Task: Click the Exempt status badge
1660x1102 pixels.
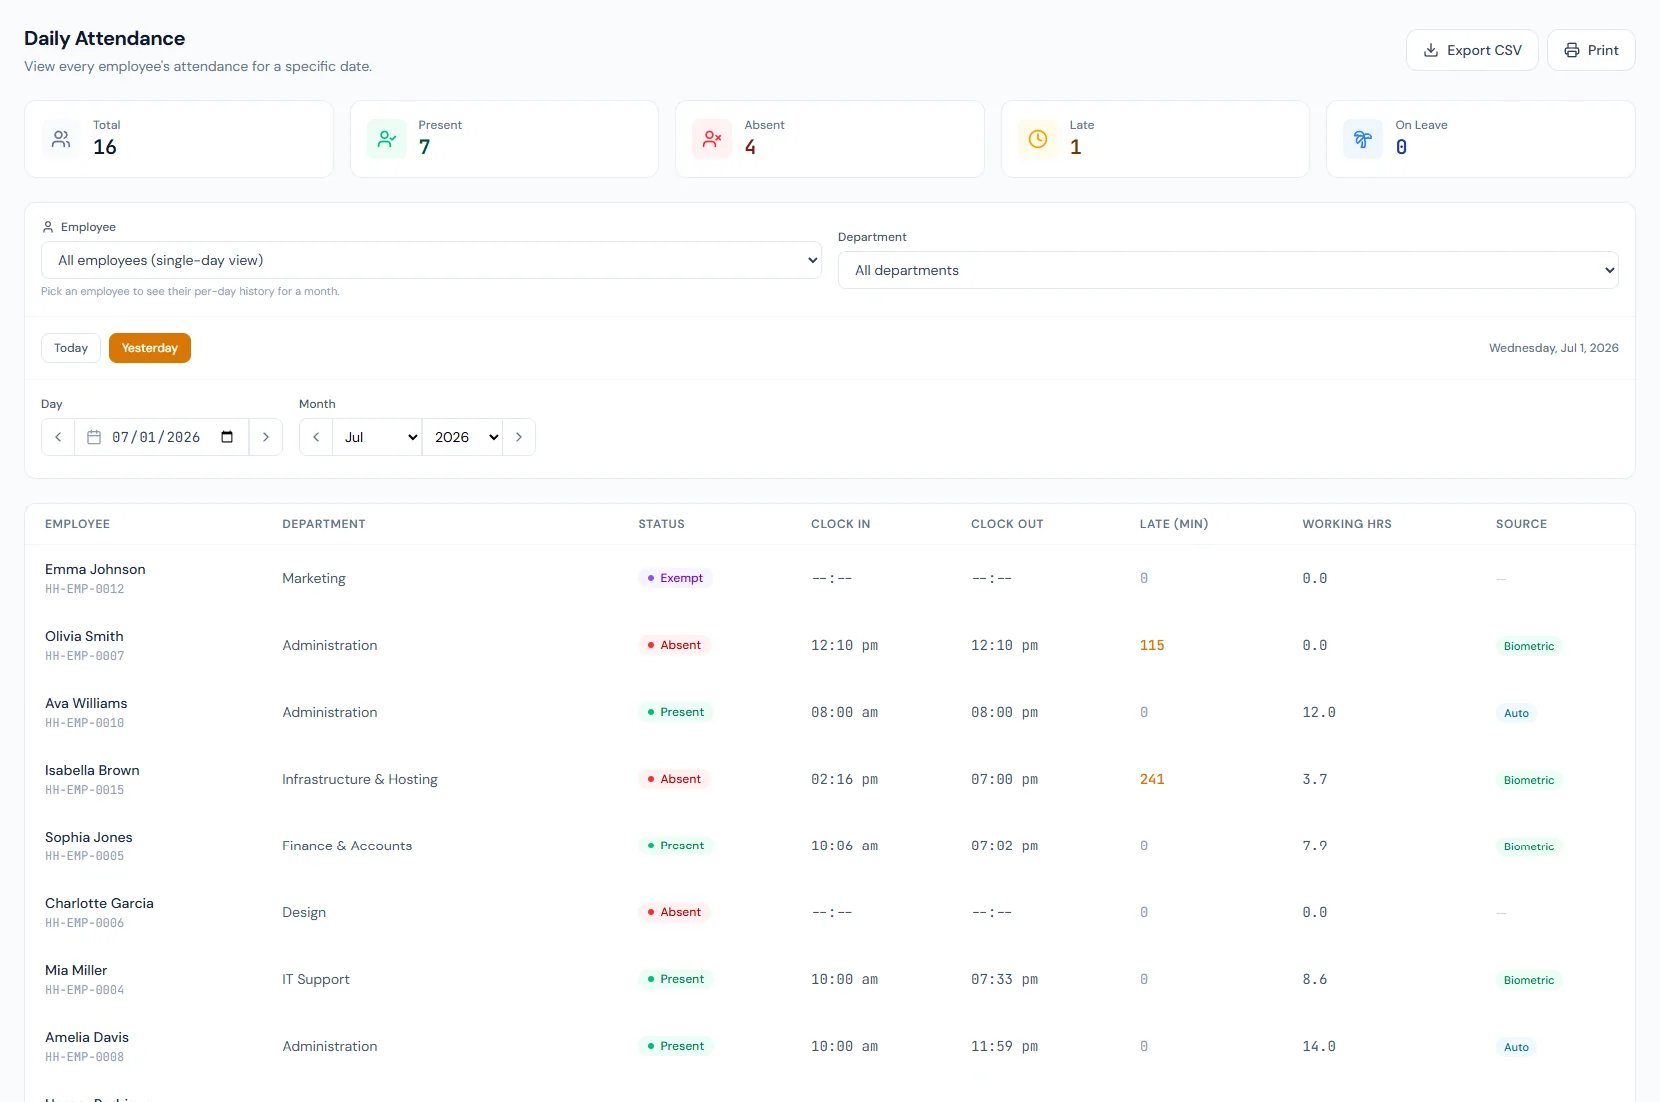Action: [675, 578]
